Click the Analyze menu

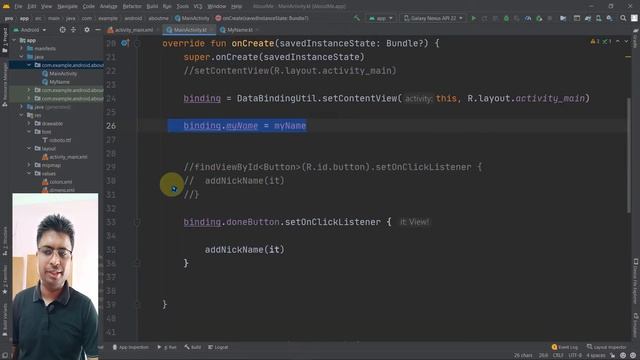tap(108, 6)
